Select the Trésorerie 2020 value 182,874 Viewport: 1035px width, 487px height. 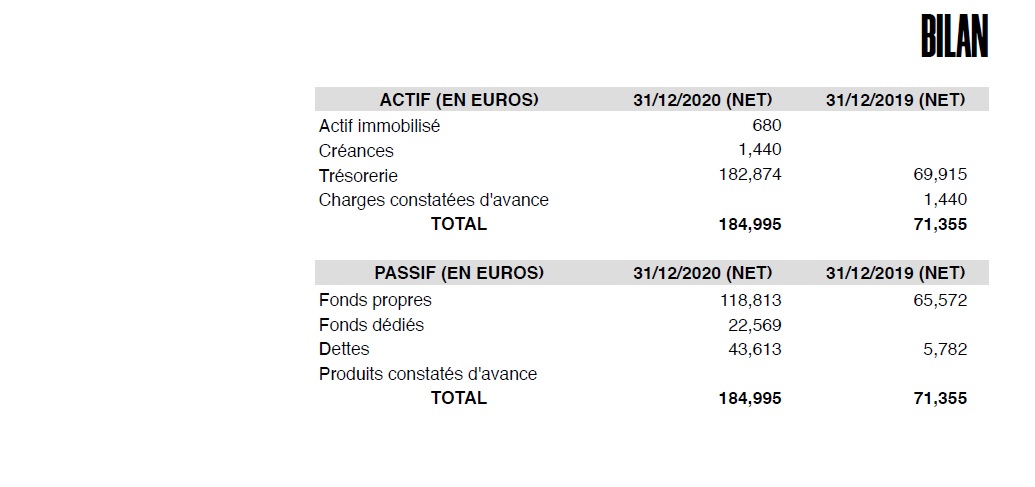(x=750, y=175)
